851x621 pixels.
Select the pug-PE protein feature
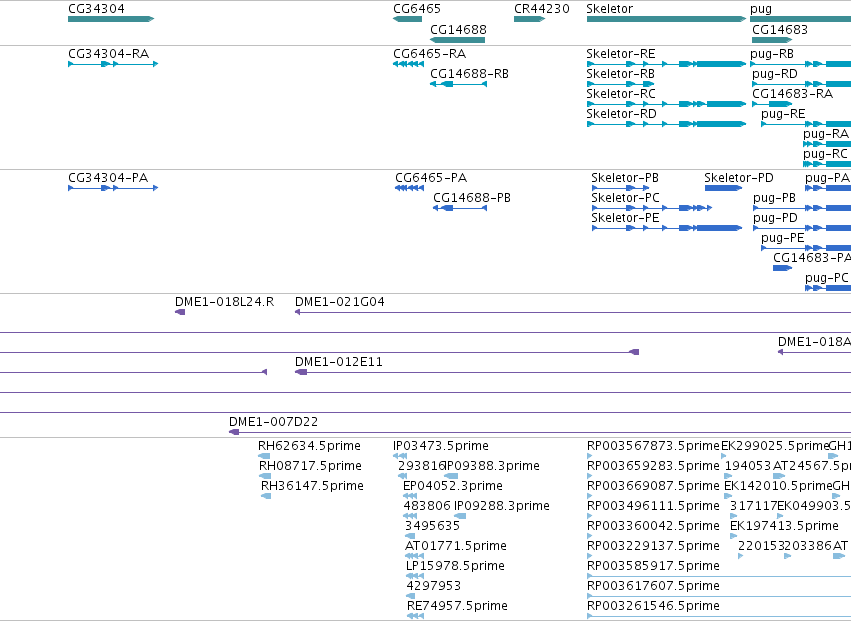coord(806,249)
